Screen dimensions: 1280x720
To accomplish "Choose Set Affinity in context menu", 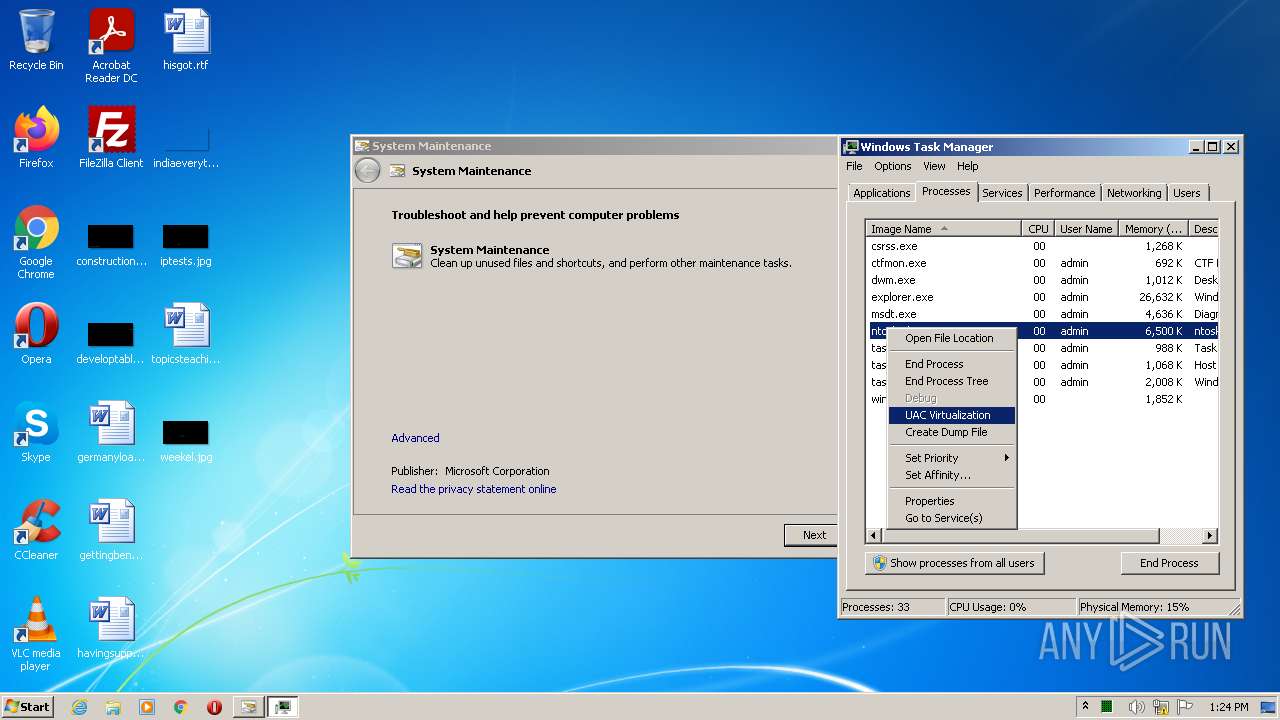I will (x=952, y=475).
